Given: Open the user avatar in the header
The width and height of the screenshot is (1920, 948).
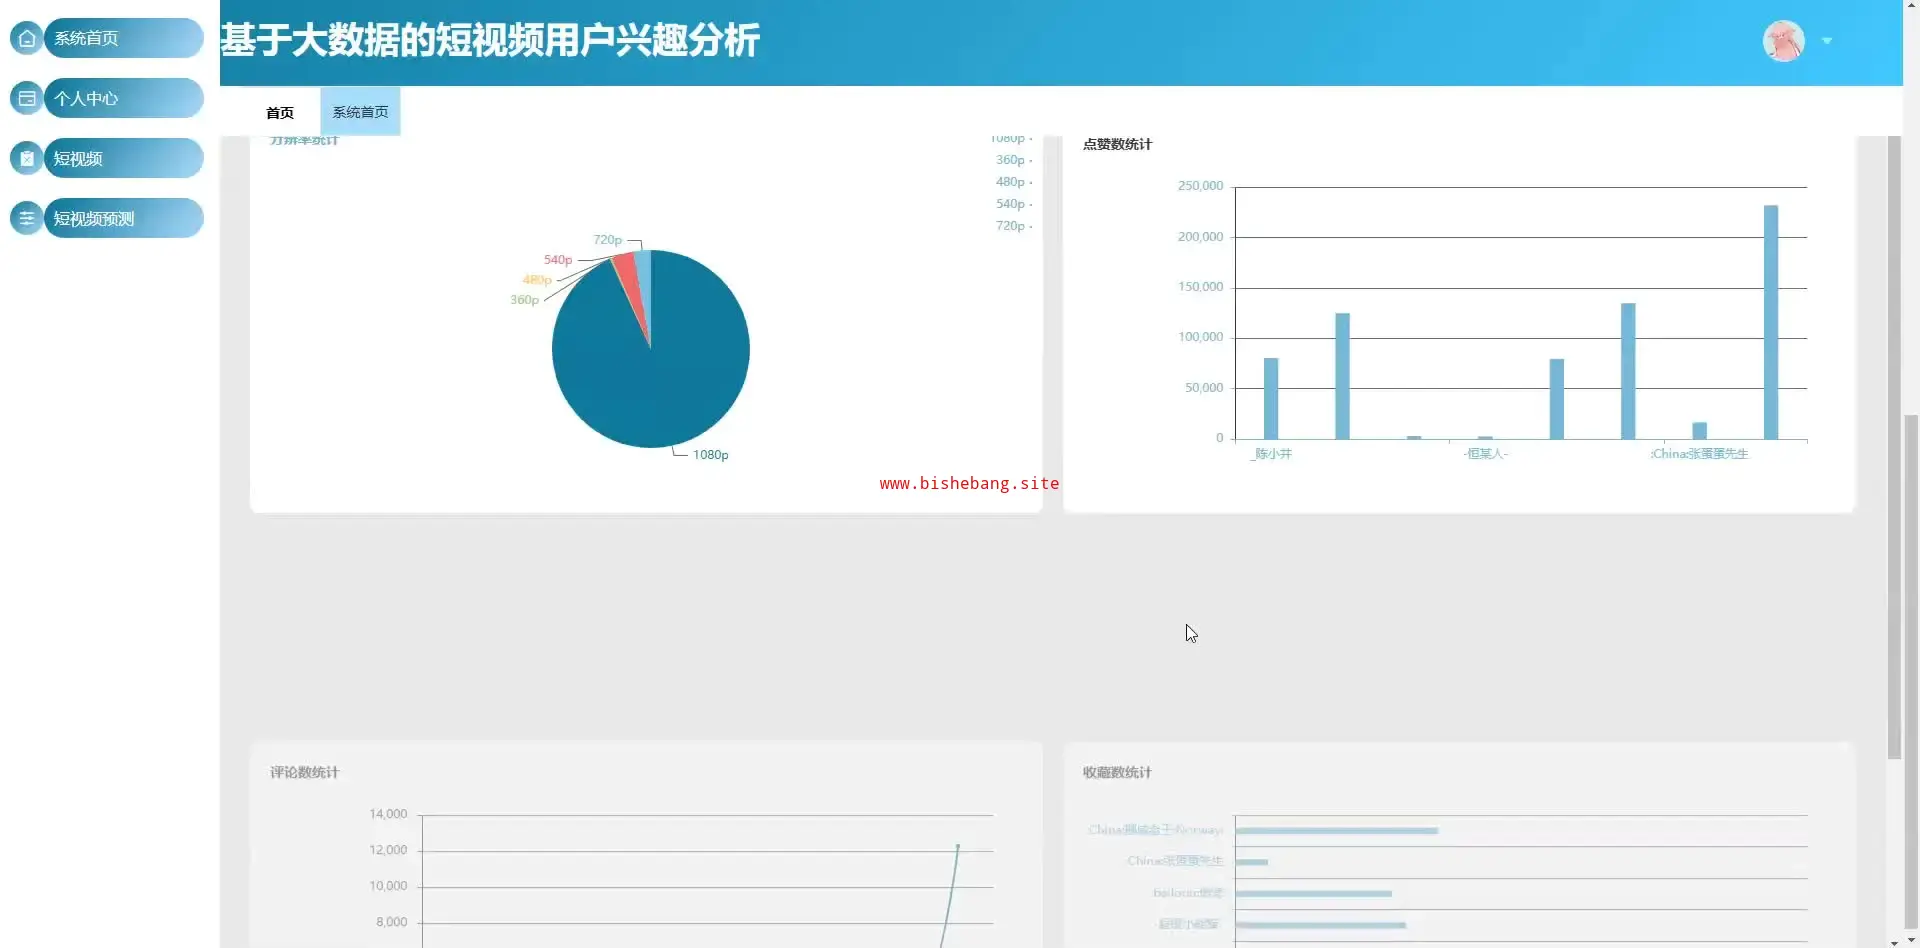Looking at the screenshot, I should click(x=1783, y=41).
